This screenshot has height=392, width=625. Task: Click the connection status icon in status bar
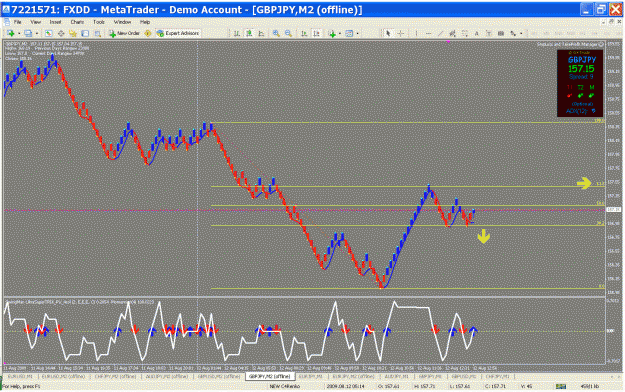[x=561, y=386]
